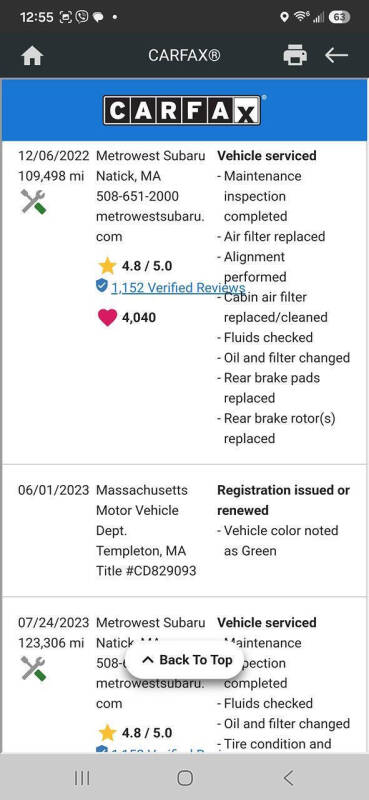The image size is (369, 800).
Task: Tap the service wrench icon for 12/06/2022
Action: (33, 202)
